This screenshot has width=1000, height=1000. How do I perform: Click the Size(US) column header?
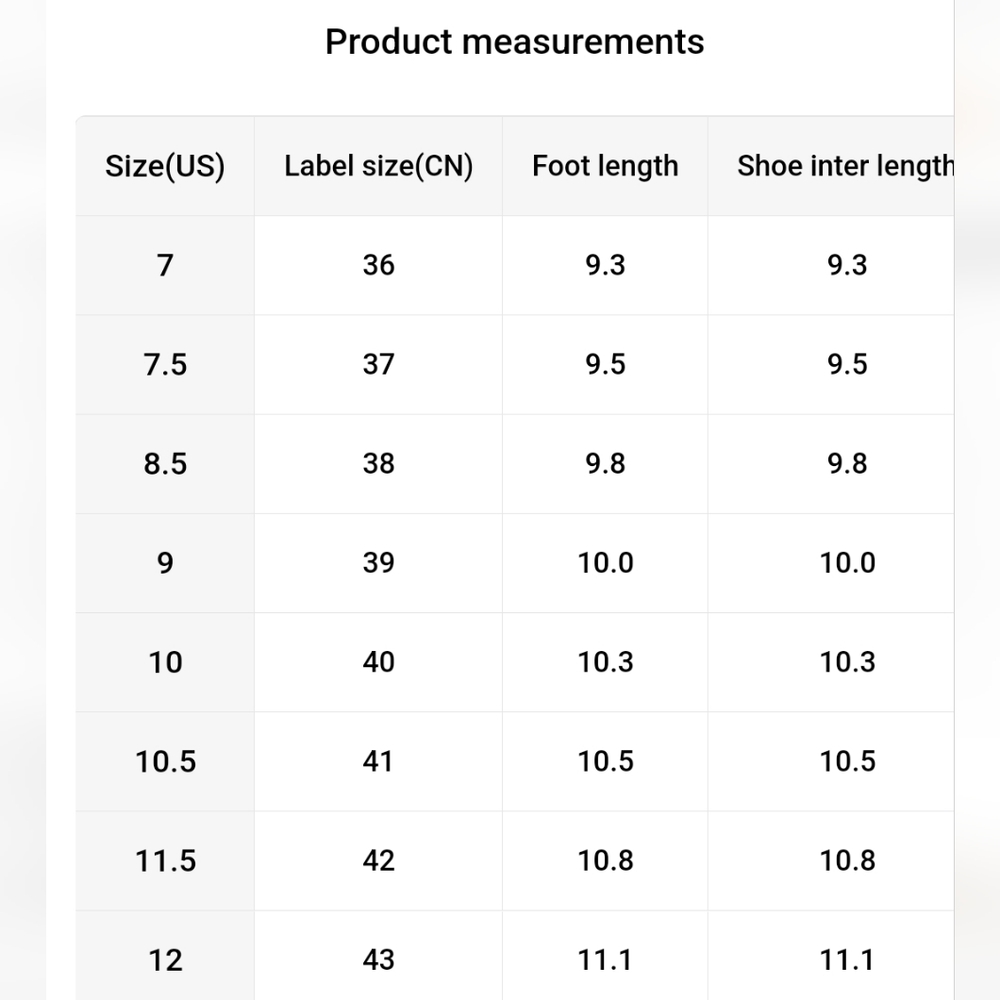pyautogui.click(x=165, y=166)
